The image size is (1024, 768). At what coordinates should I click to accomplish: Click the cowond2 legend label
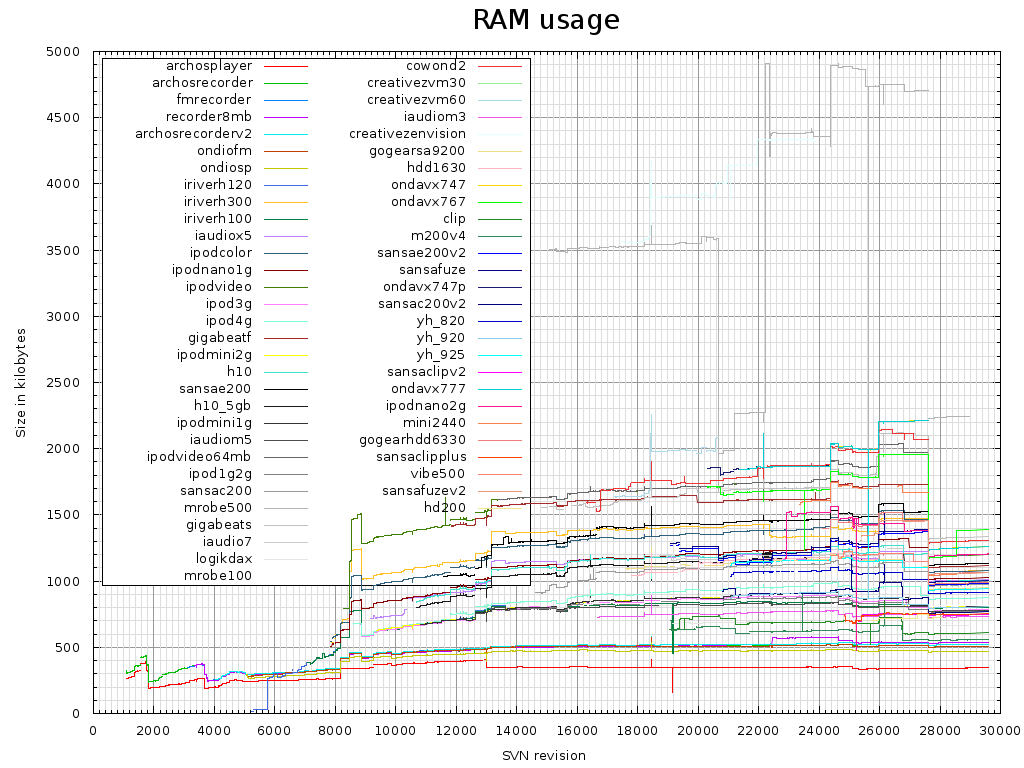(436, 65)
